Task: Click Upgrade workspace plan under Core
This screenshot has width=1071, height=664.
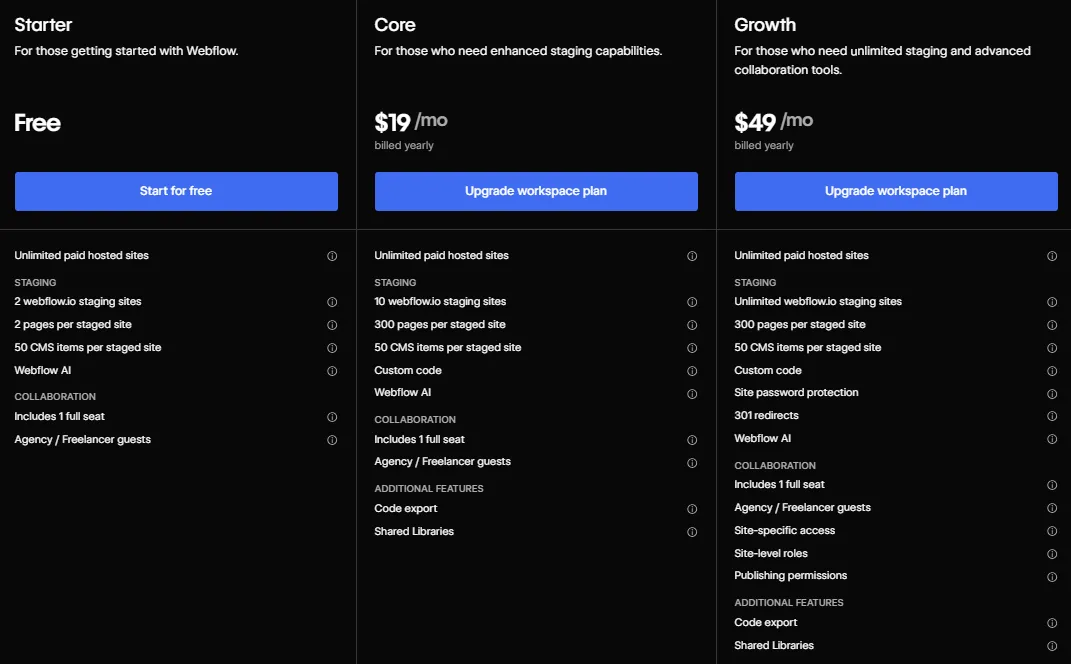Action: tap(536, 191)
